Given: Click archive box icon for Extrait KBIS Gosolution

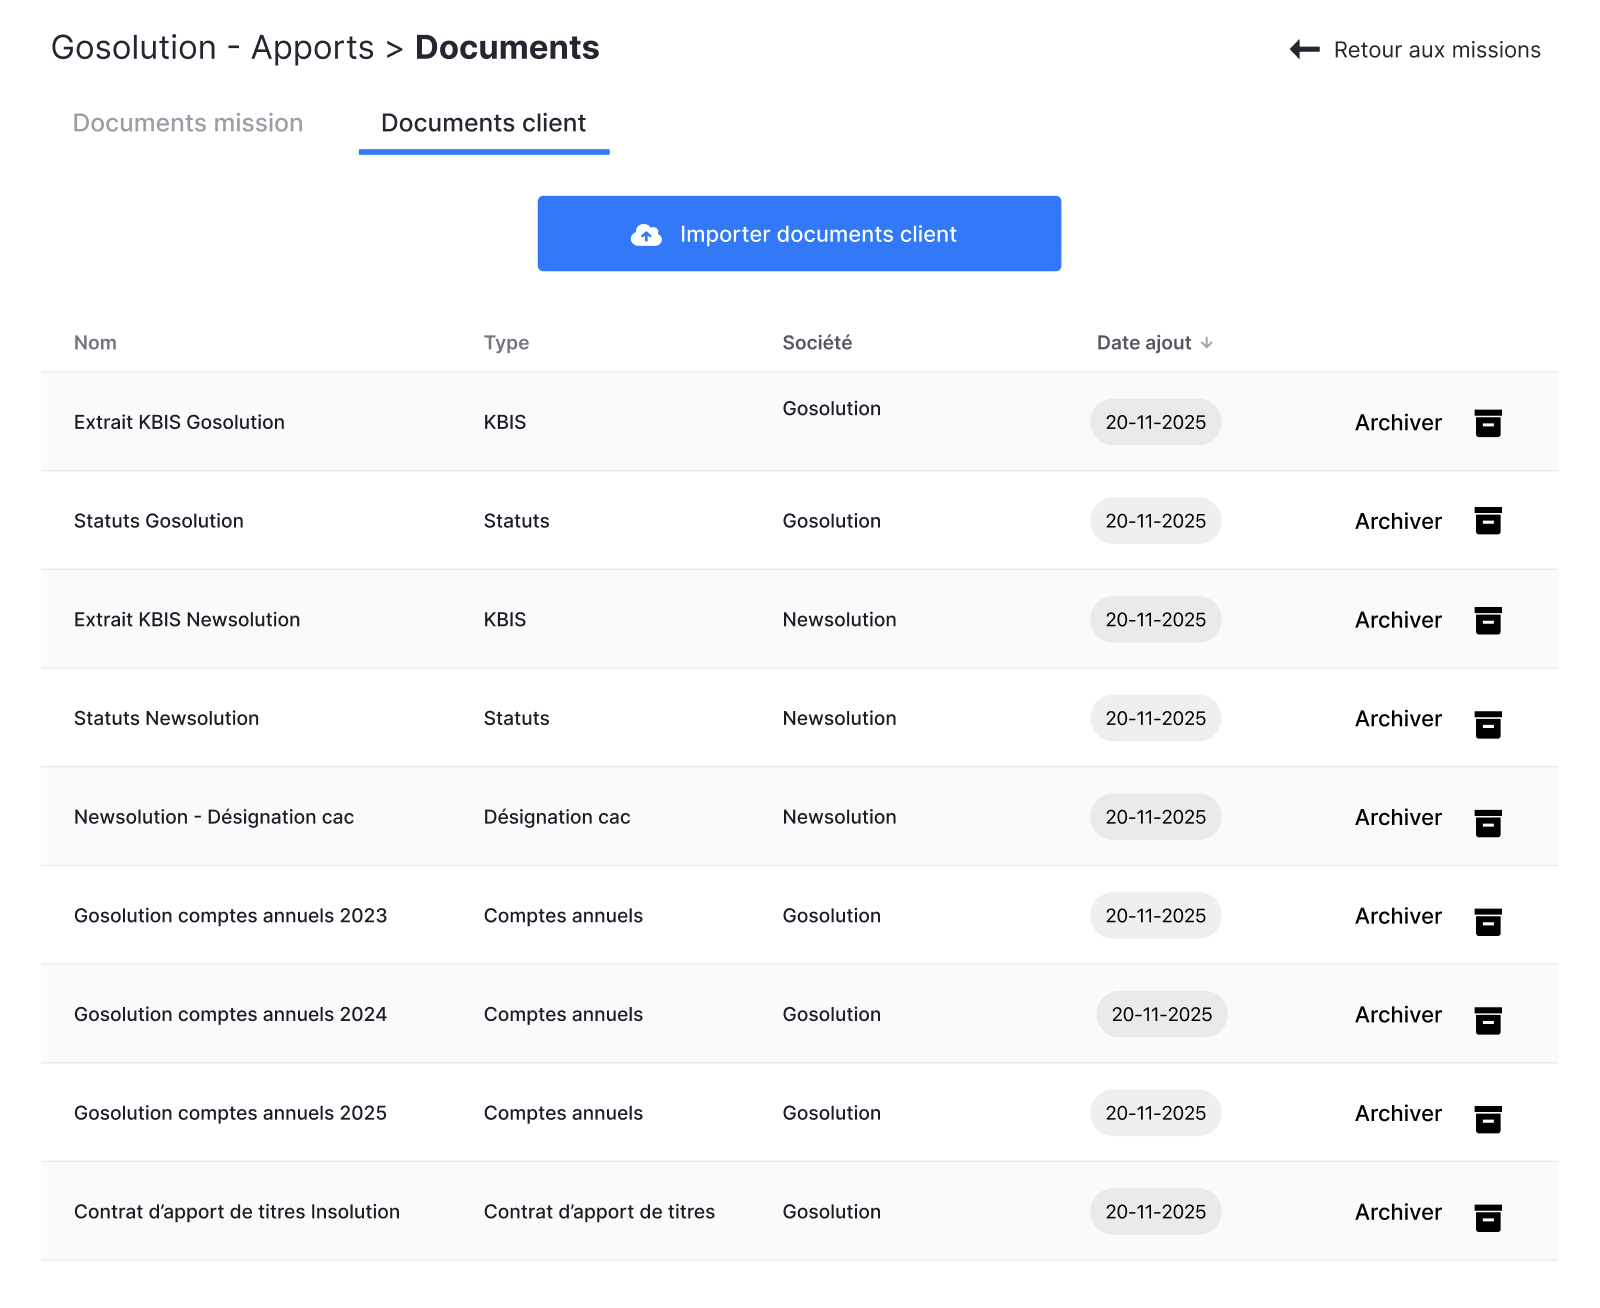Looking at the screenshot, I should coord(1488,423).
